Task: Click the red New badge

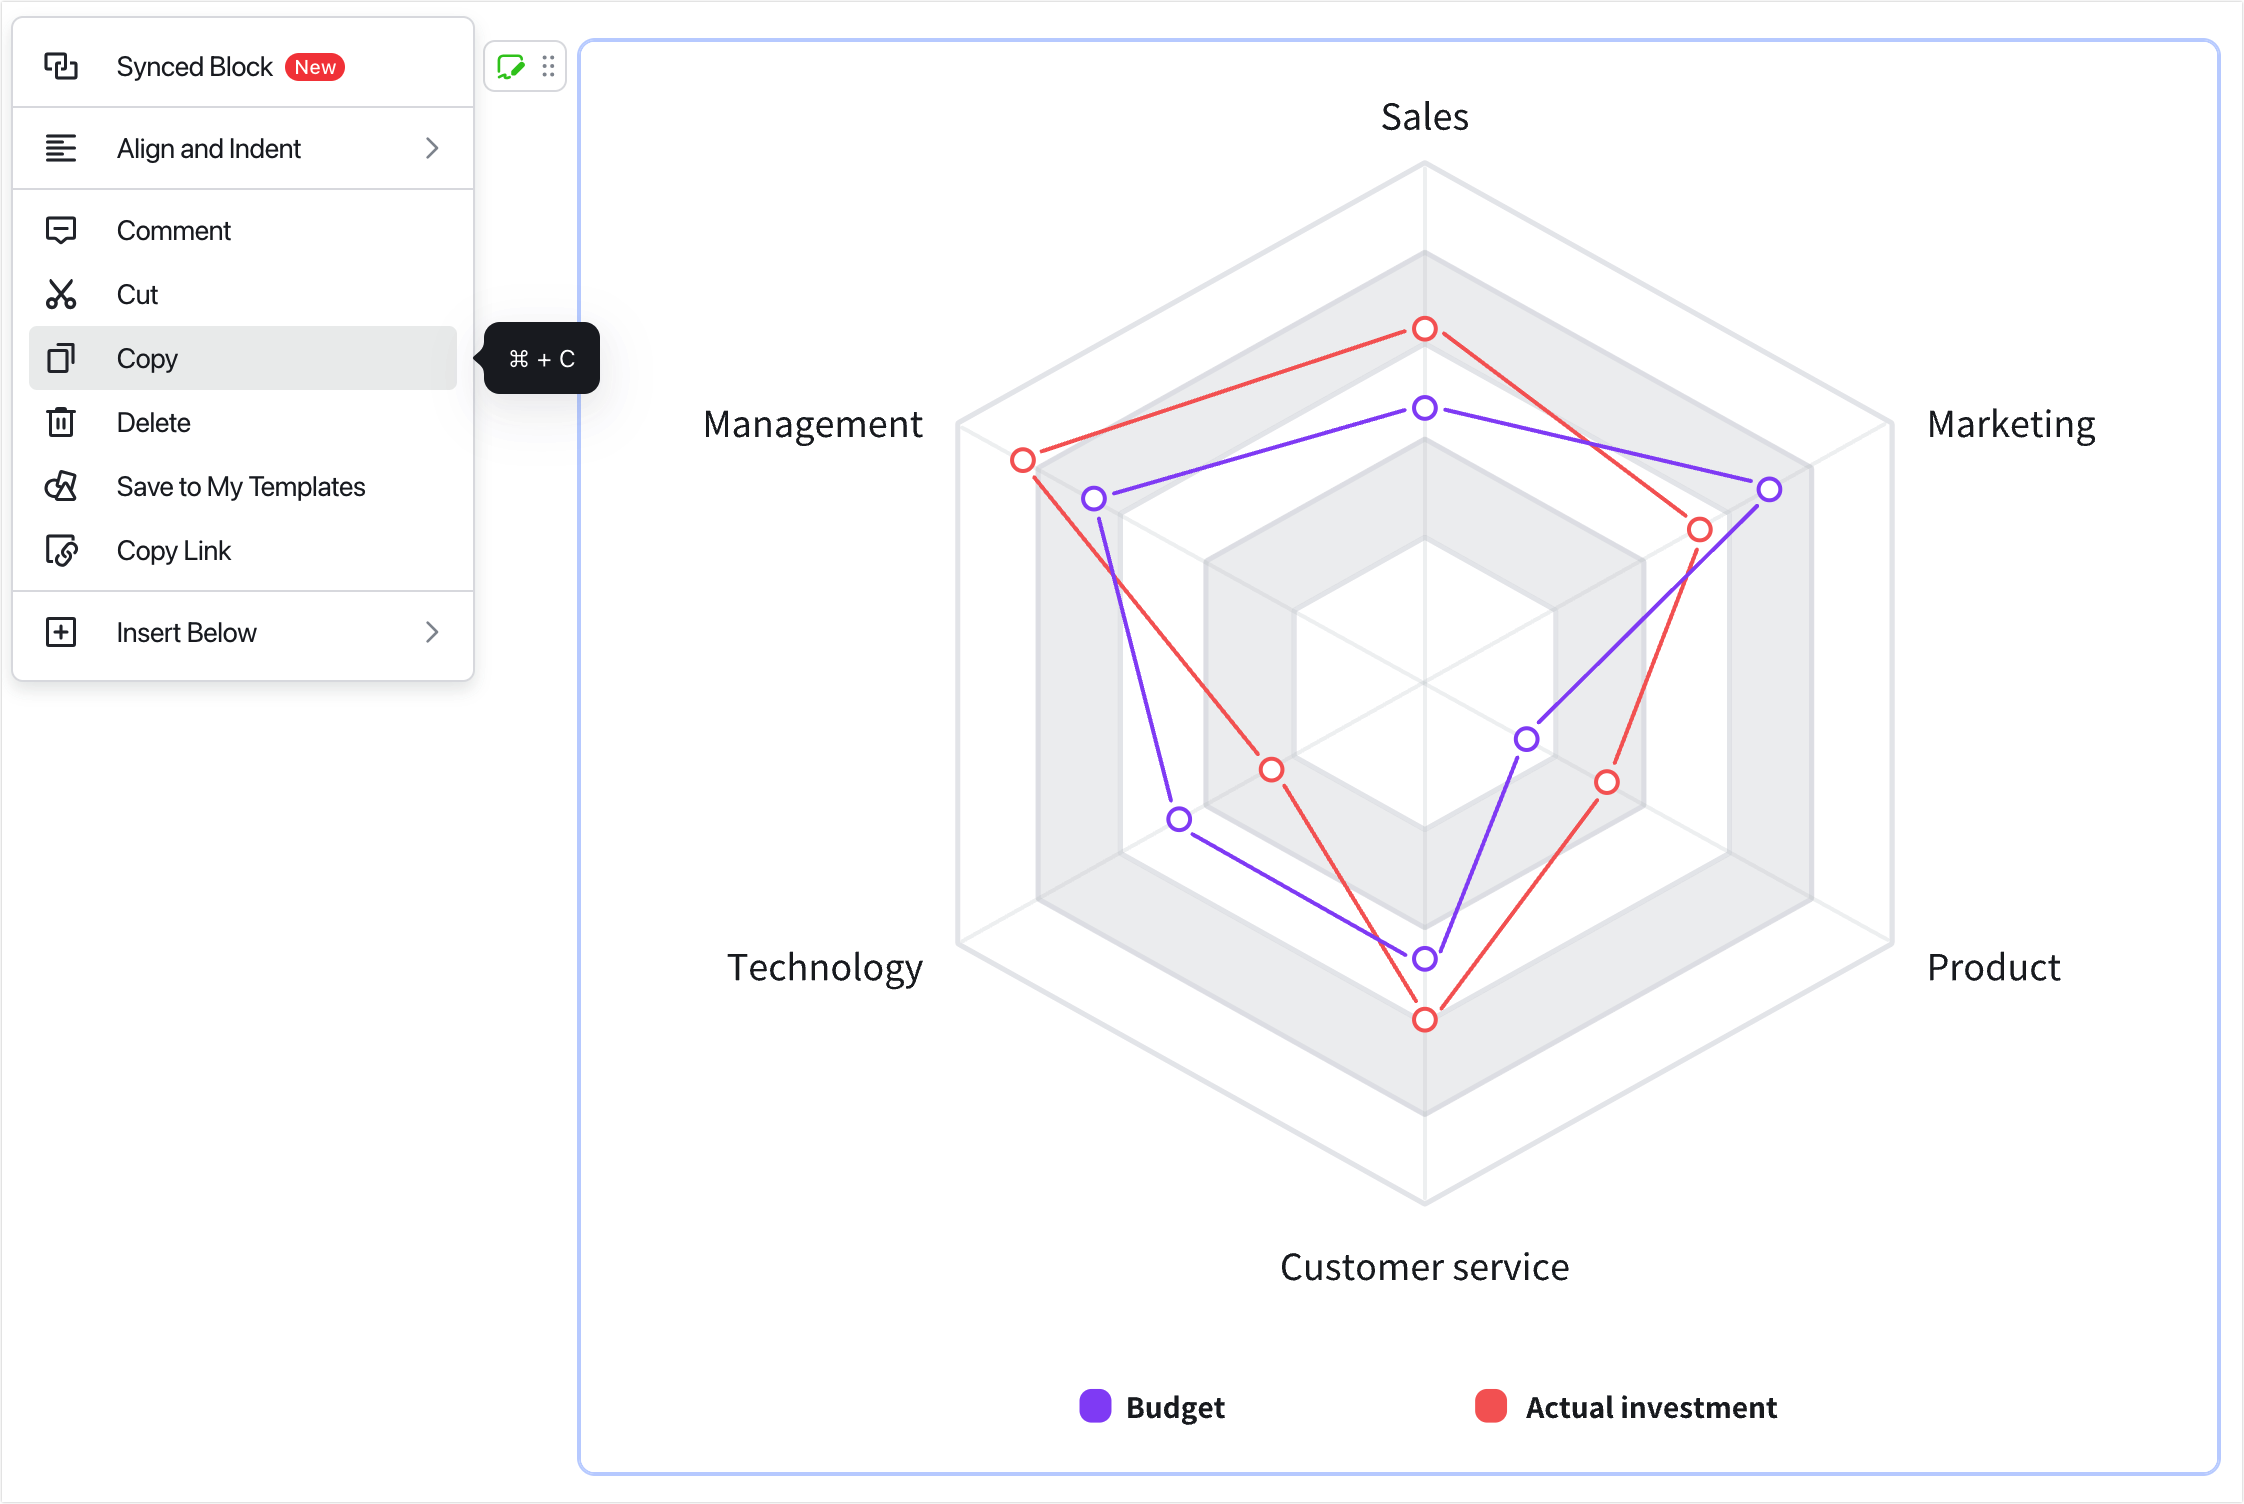Action: coord(315,67)
